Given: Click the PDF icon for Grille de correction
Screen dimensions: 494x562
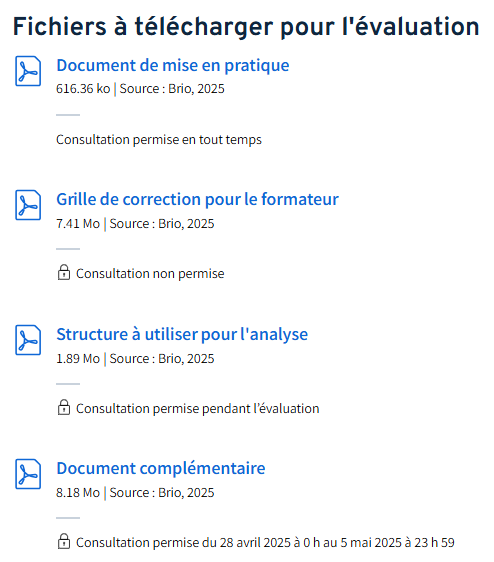Looking at the screenshot, I should (28, 205).
